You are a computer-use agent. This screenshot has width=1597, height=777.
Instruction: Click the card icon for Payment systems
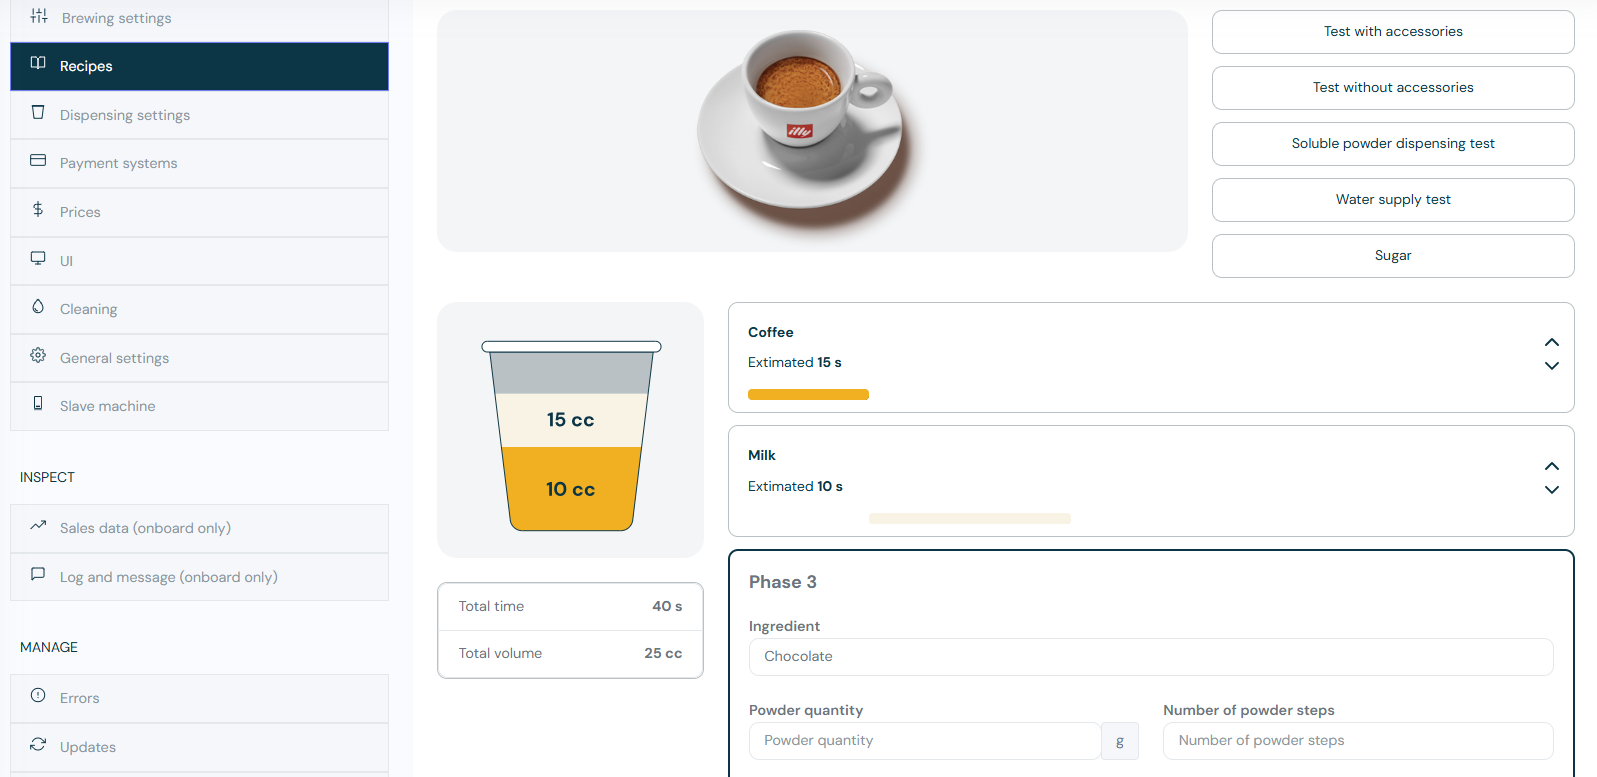click(38, 161)
